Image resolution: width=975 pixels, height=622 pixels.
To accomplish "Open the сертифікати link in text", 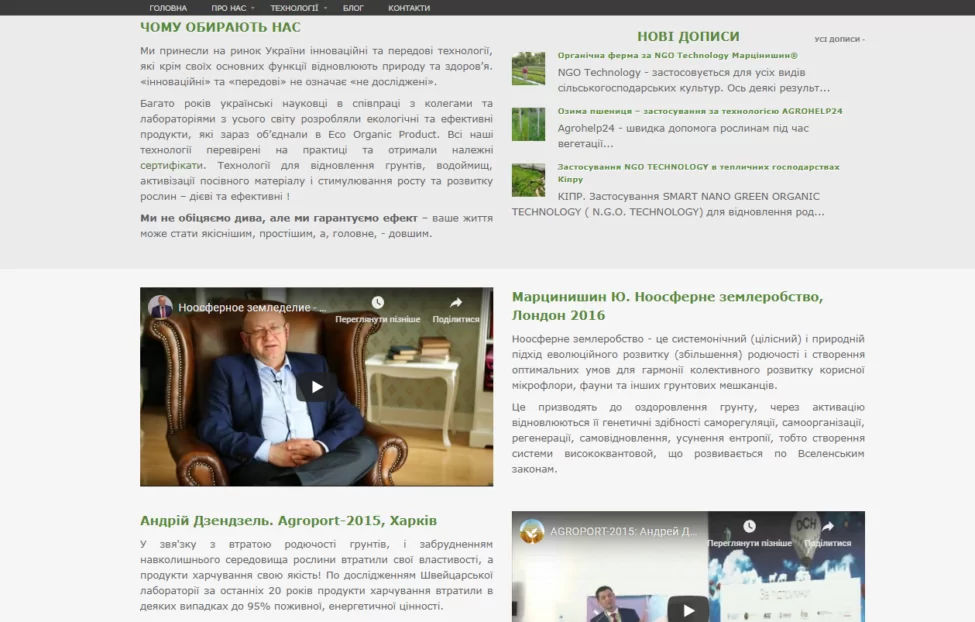I will 172,165.
